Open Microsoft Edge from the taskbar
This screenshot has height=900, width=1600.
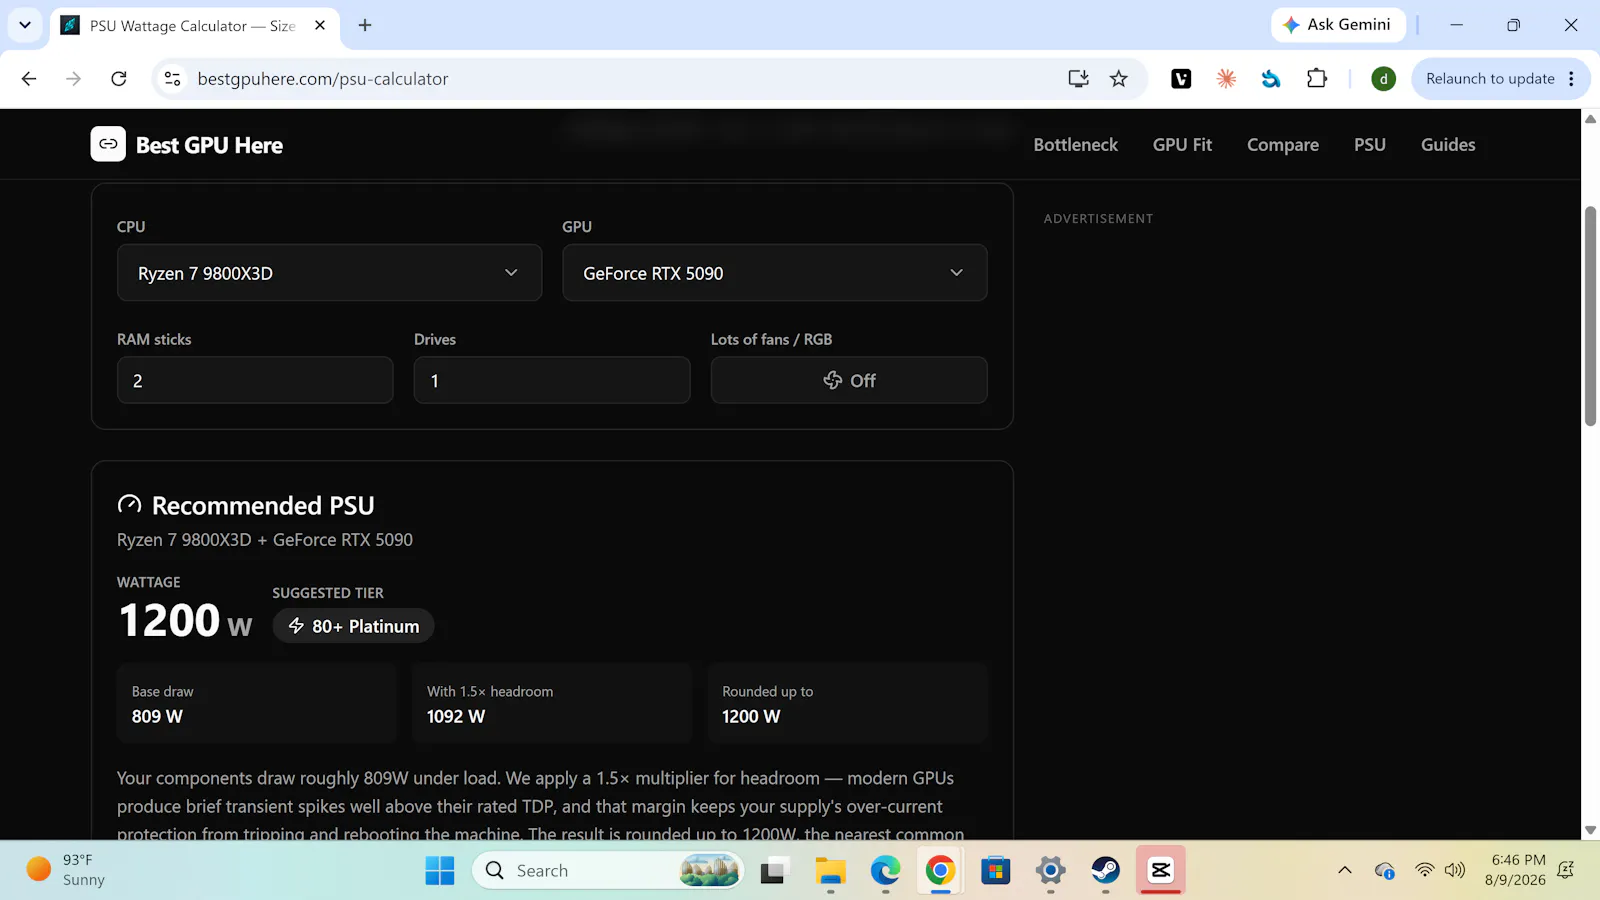(885, 871)
